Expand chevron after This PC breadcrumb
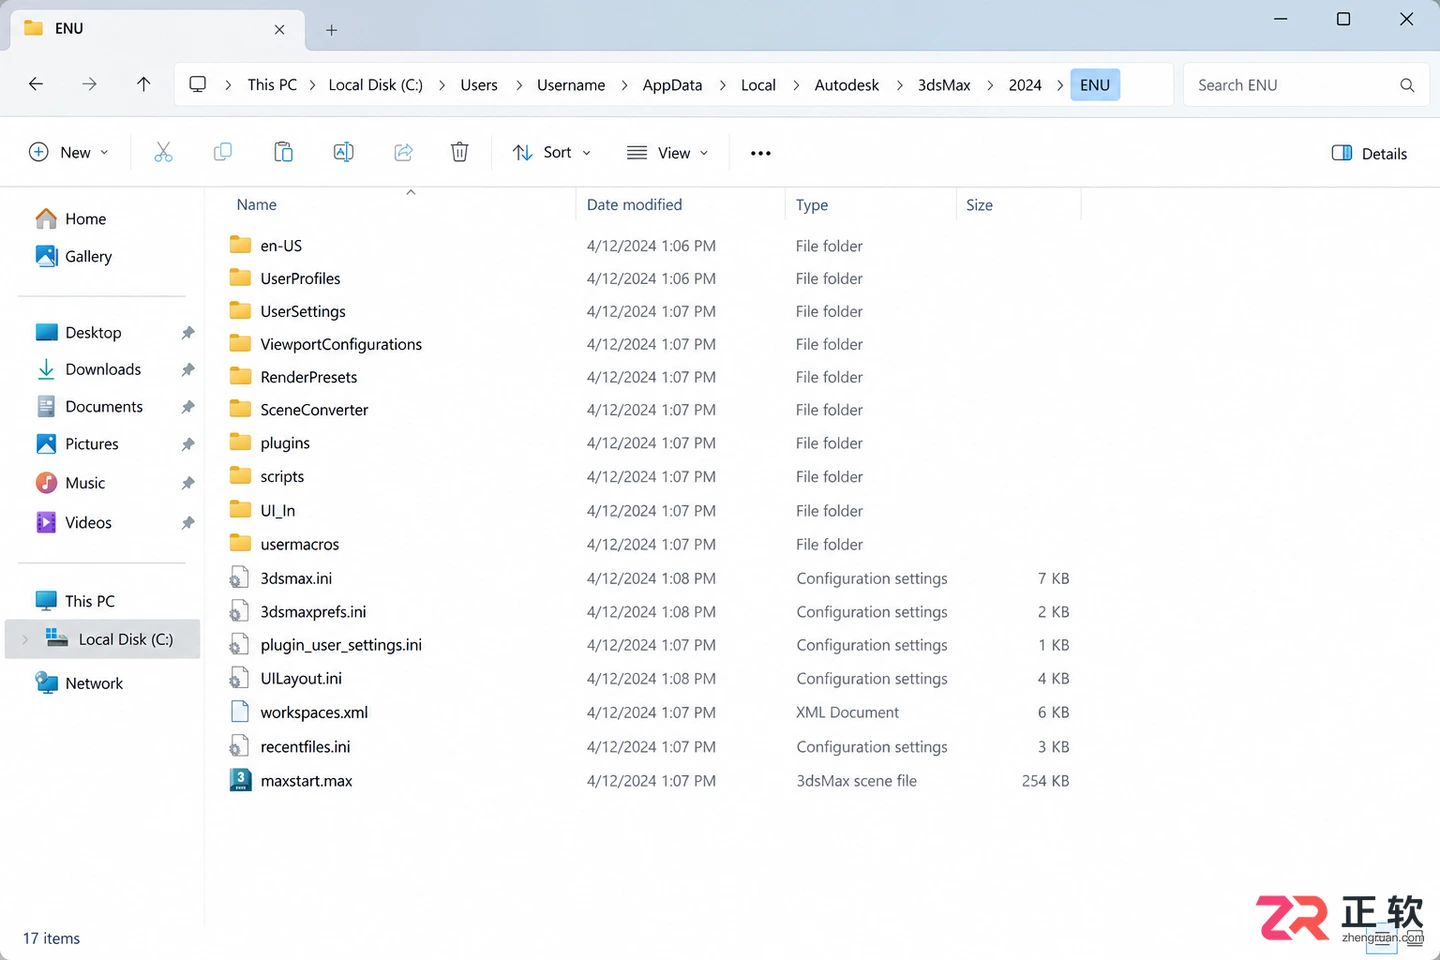Screen dimensions: 1440x960 click(313, 85)
